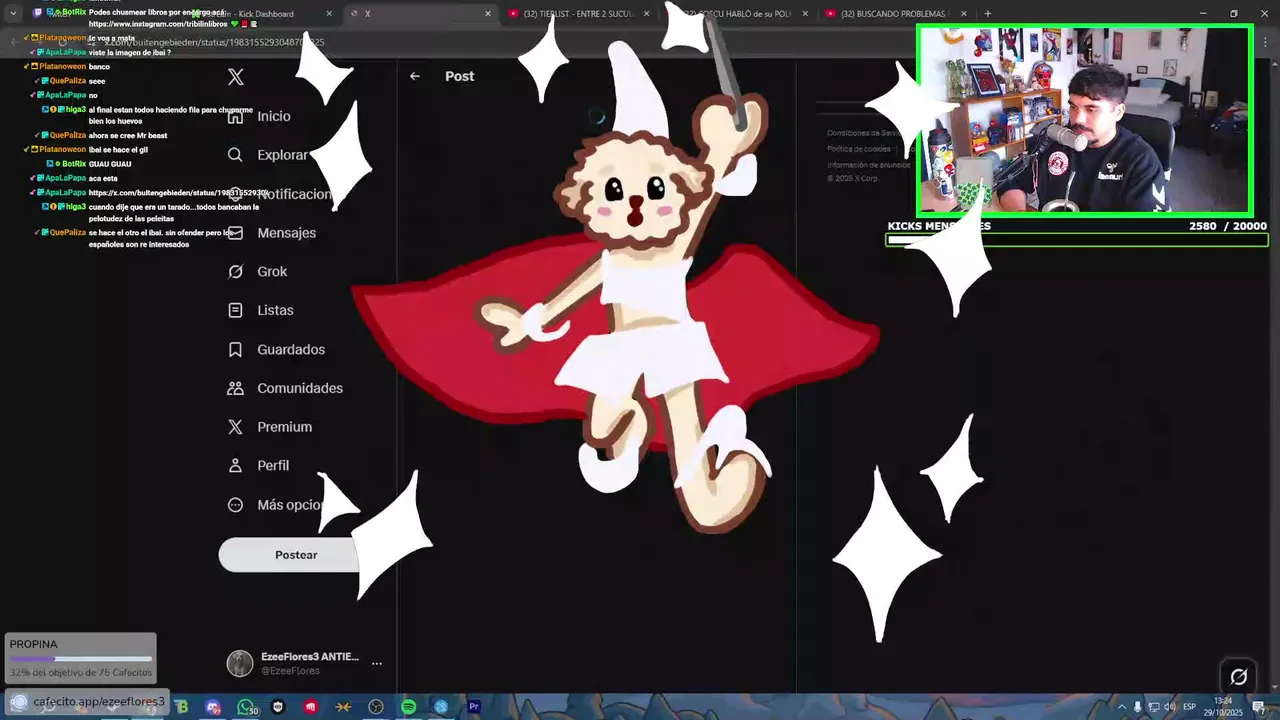
Task: Open Discord from the taskbar
Action: [x=213, y=707]
